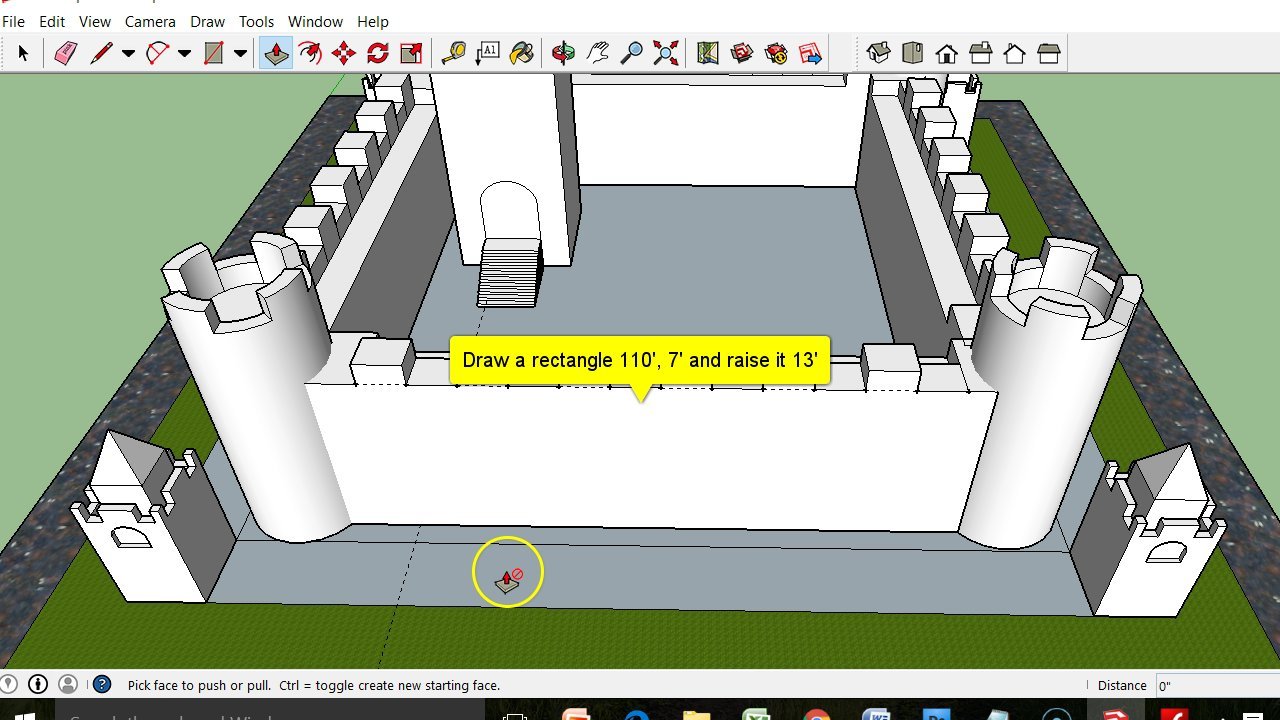Open the Camera menu
The image size is (1280, 720).
coord(150,21)
